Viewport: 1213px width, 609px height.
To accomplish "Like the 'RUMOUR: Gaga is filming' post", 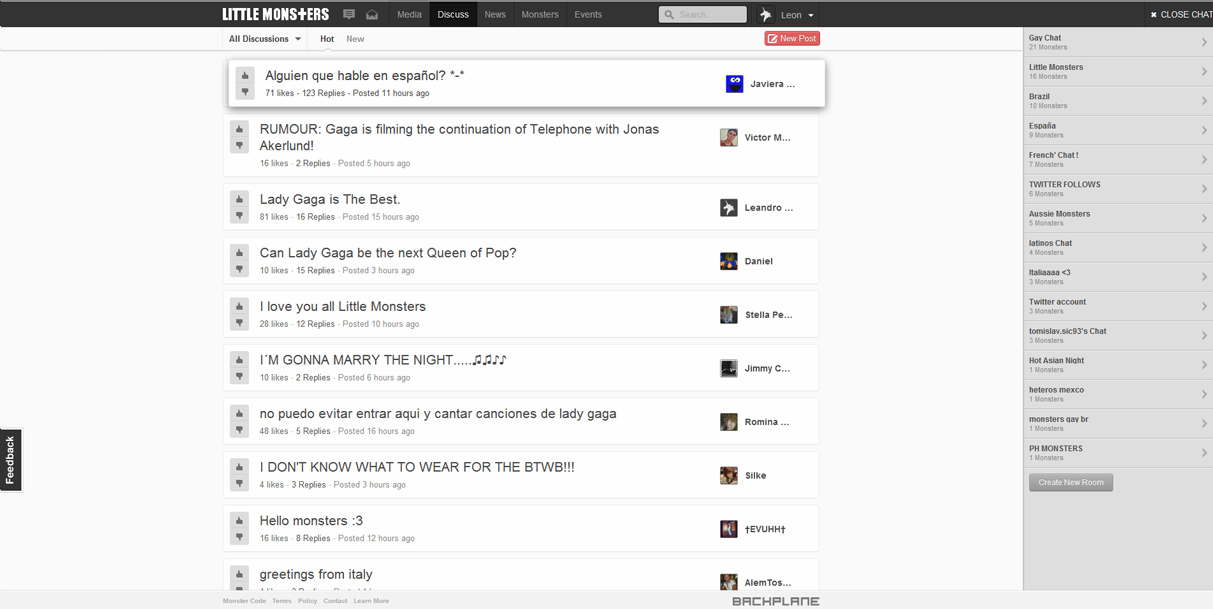I will pos(239,130).
